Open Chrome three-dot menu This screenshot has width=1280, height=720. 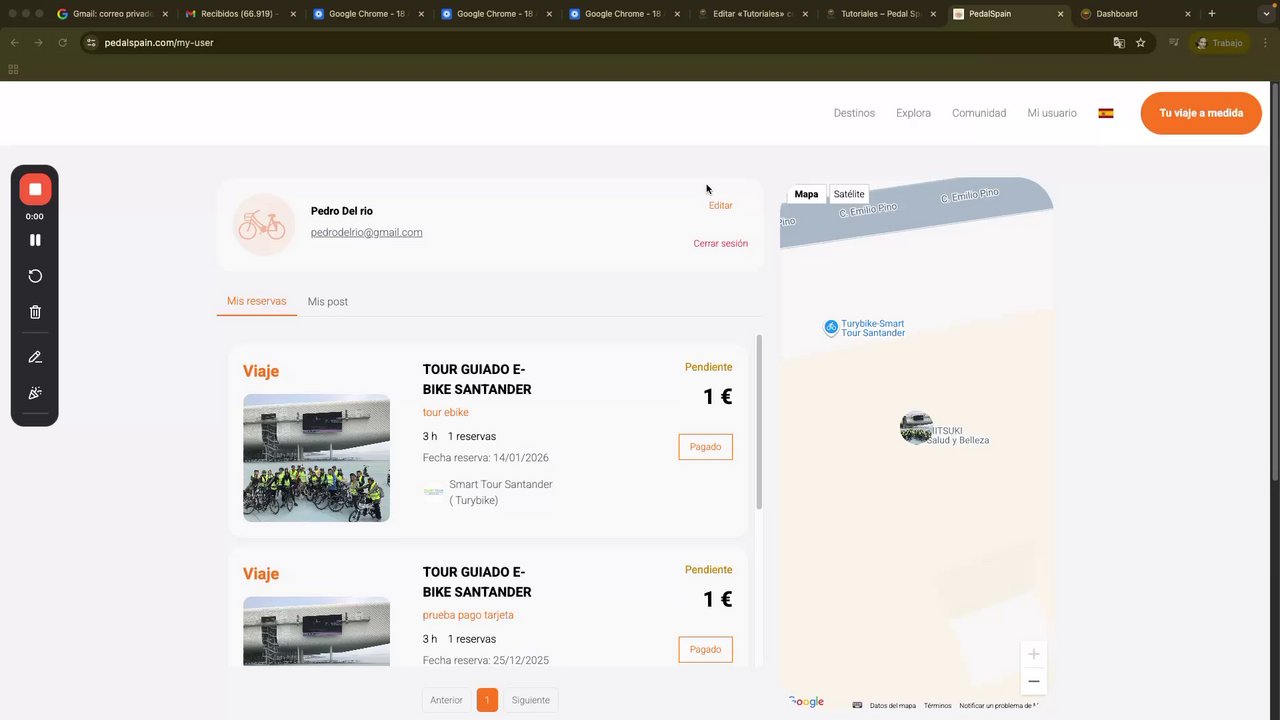(x=1266, y=43)
